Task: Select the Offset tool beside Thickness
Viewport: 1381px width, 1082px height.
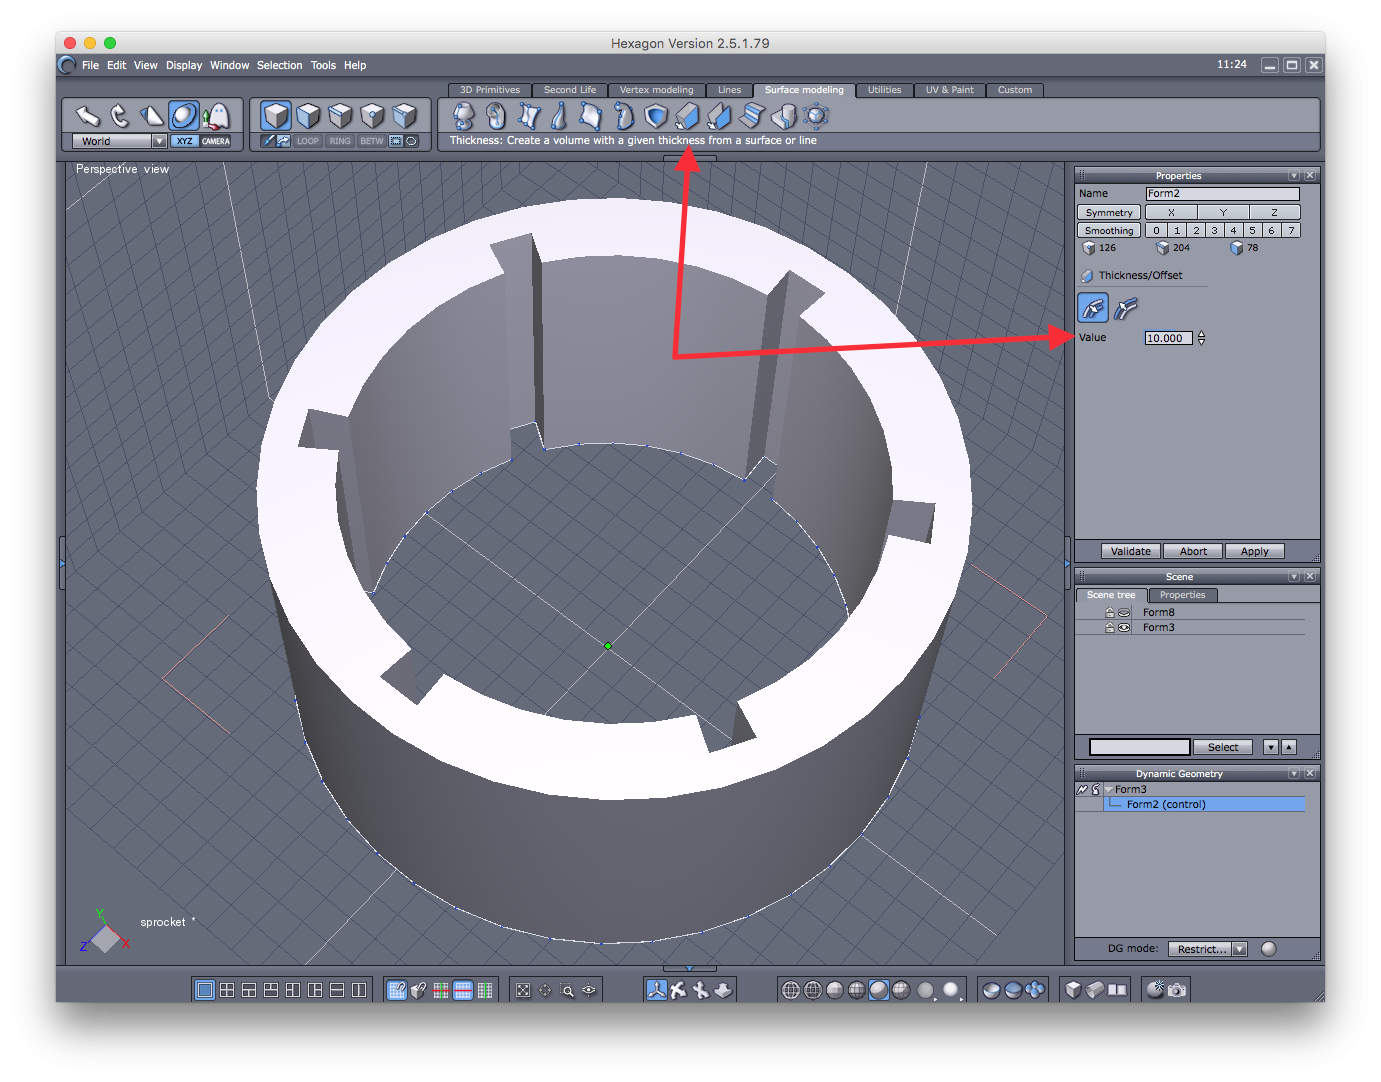Action: 719,116
